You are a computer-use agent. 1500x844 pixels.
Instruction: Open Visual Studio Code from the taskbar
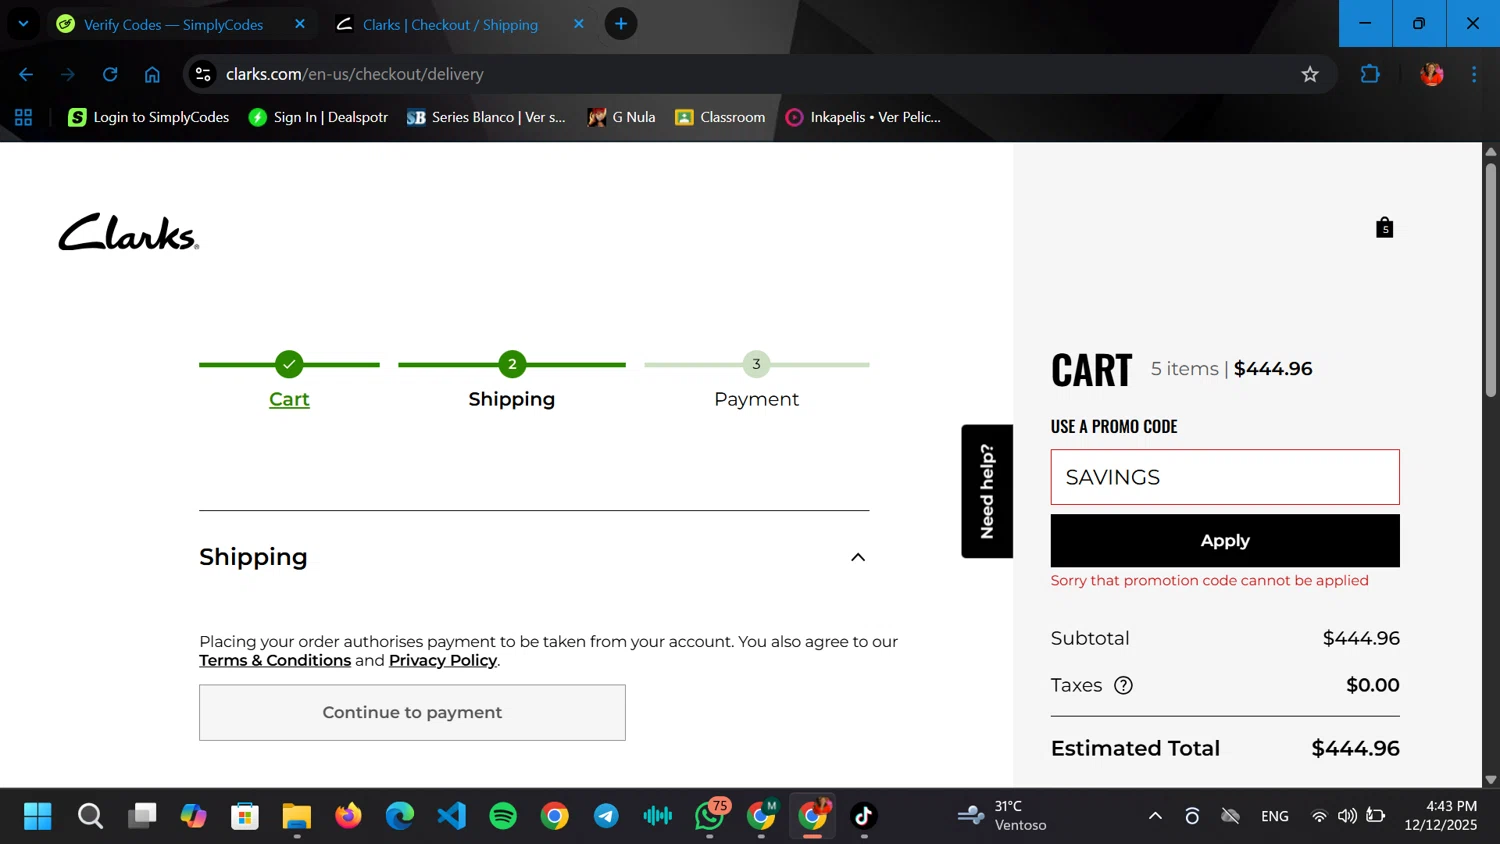coord(451,816)
